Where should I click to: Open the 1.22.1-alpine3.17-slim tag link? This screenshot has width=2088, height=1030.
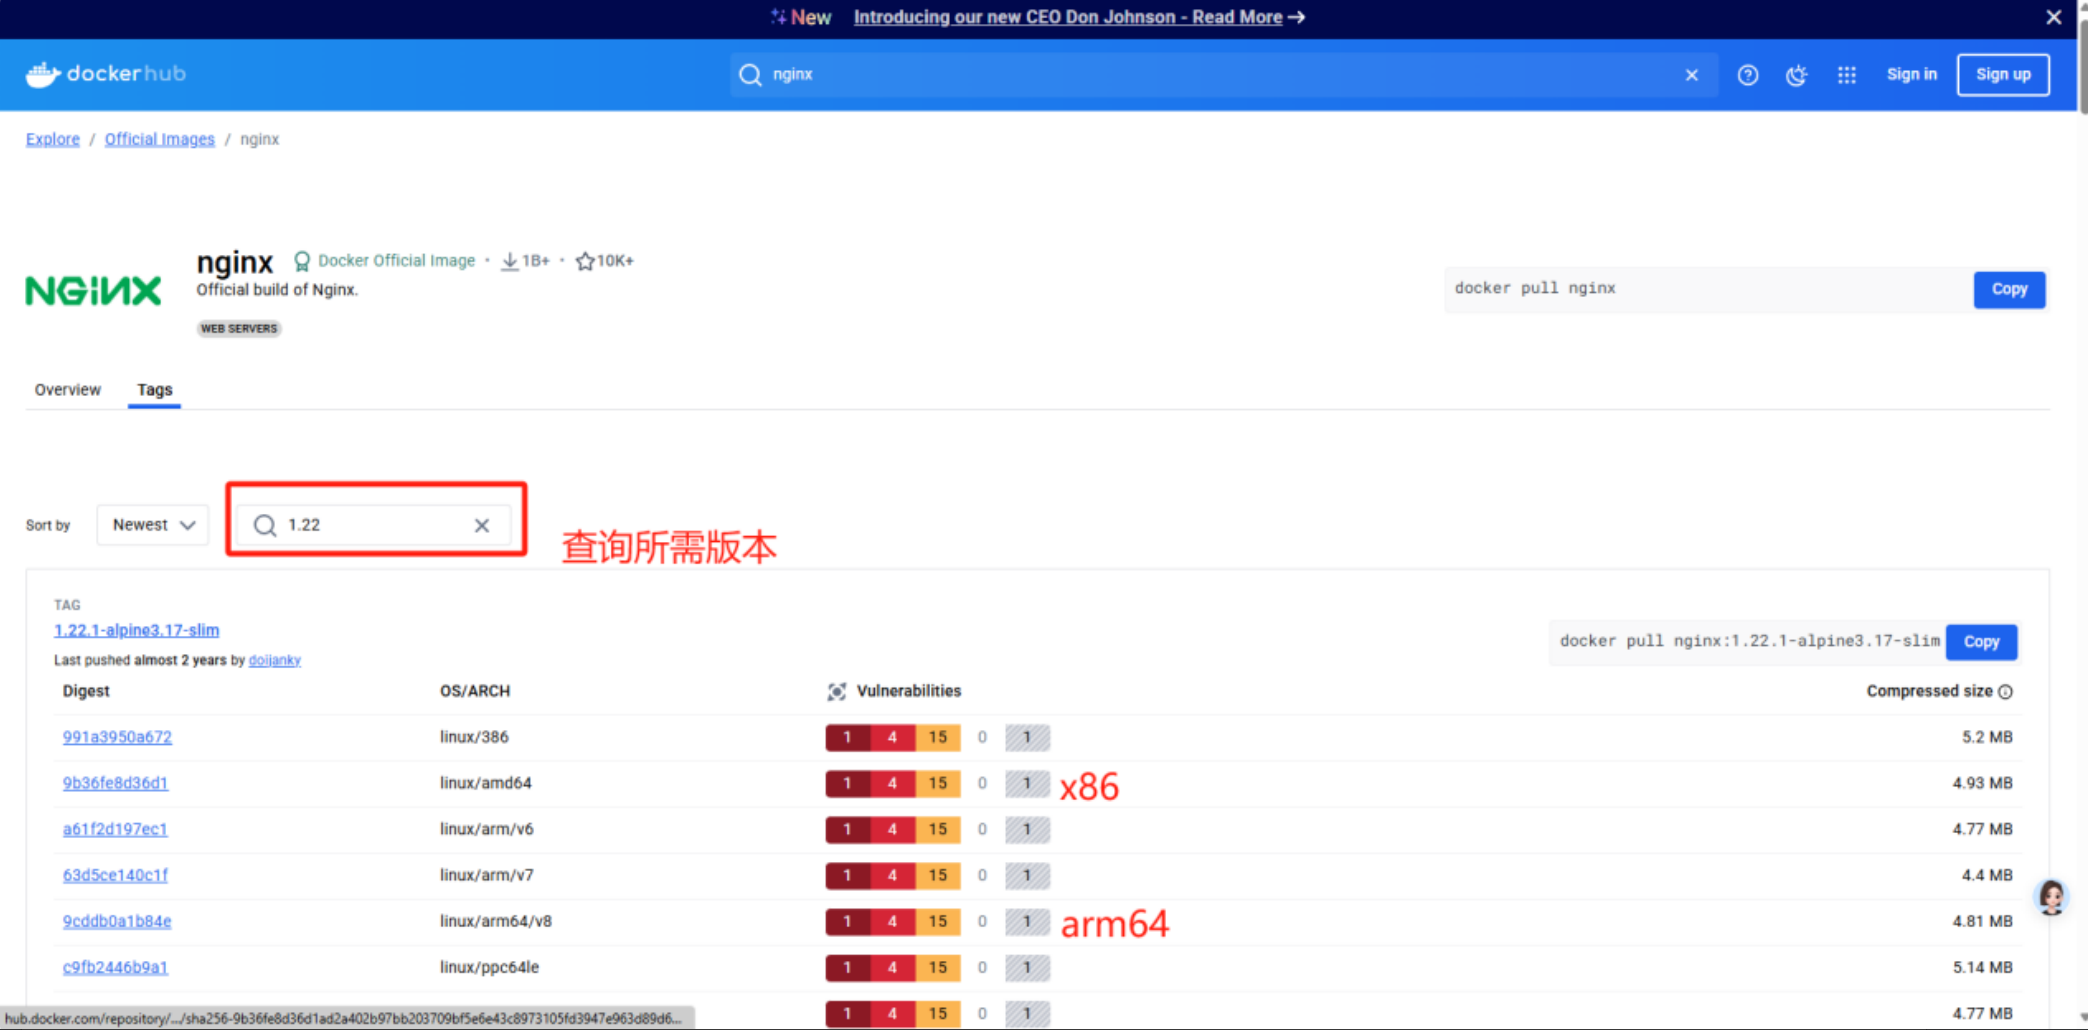(x=137, y=630)
